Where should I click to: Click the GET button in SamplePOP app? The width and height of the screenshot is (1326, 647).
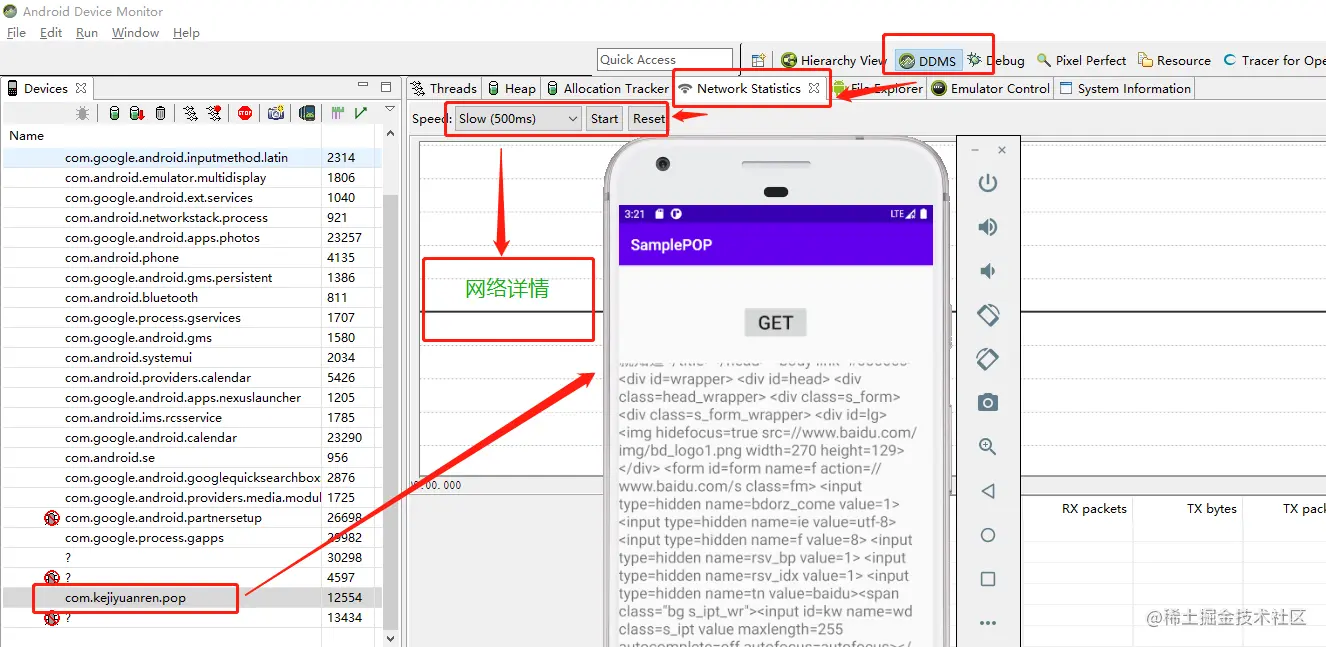click(776, 322)
